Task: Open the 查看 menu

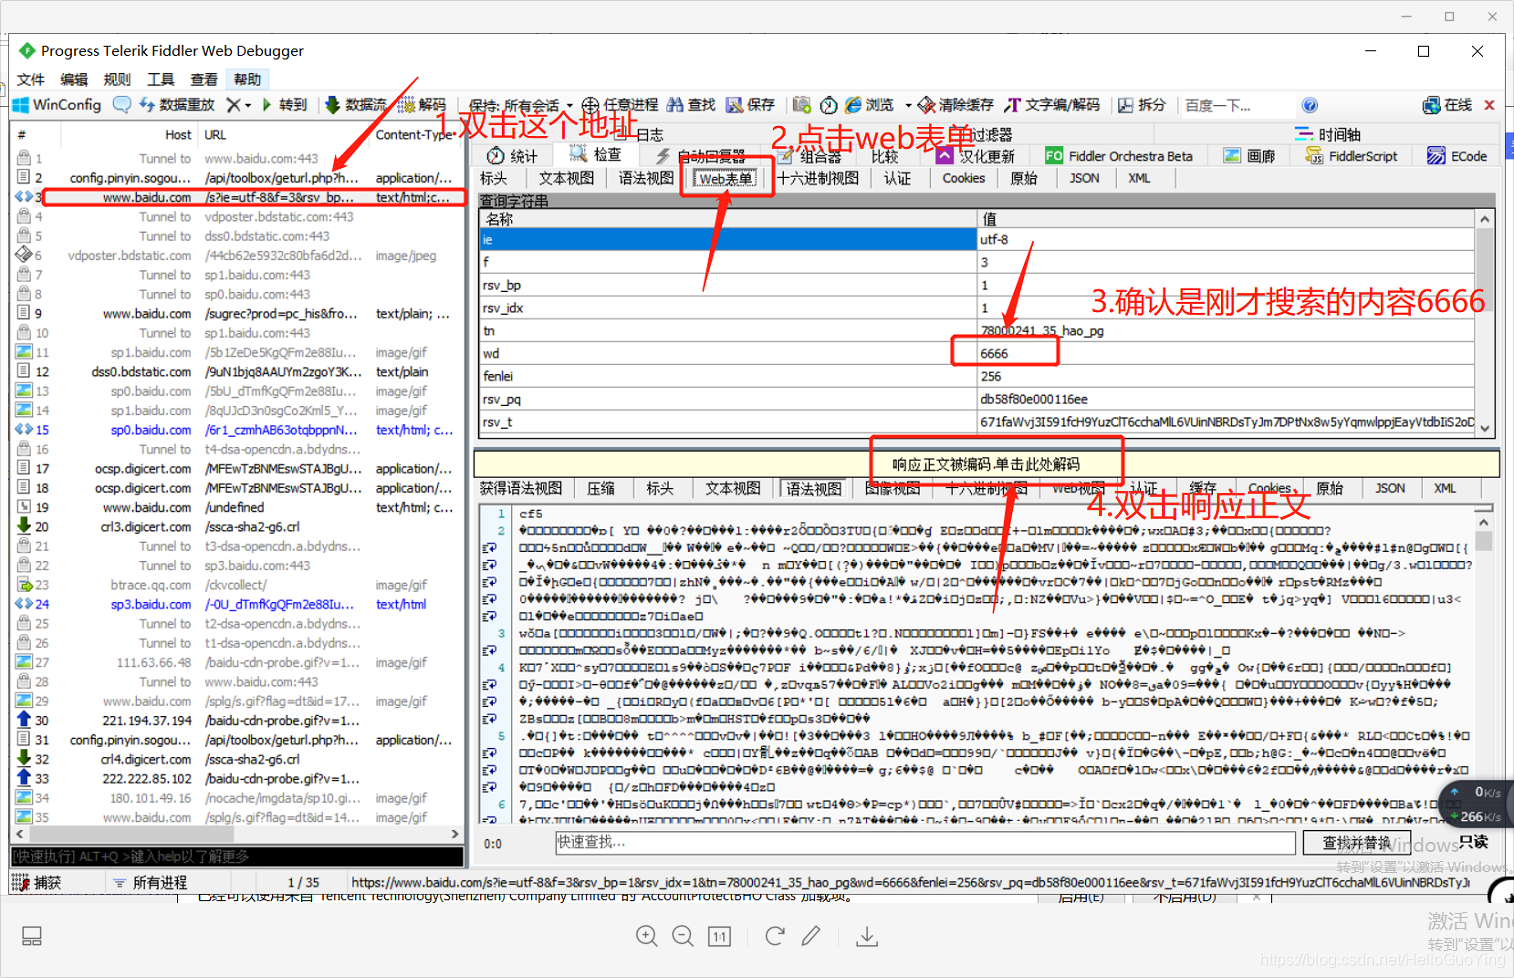Action: pos(204,79)
